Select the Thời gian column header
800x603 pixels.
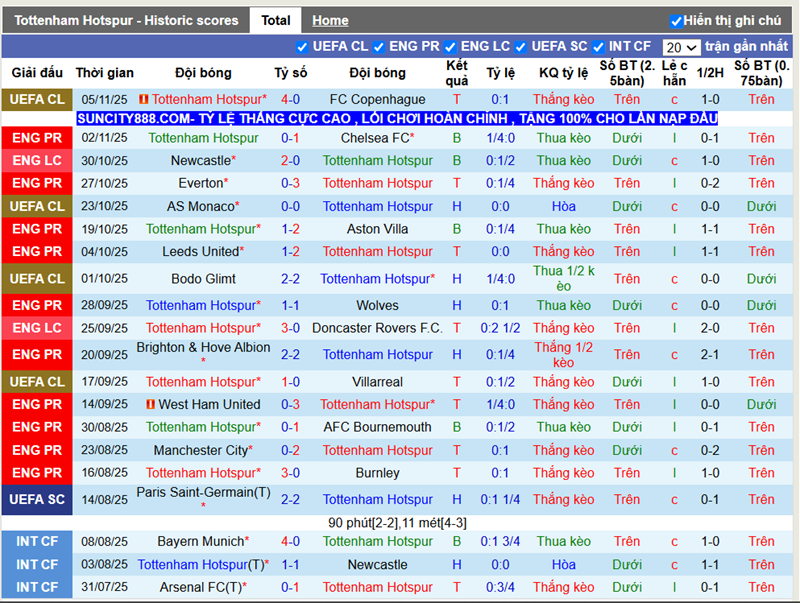[x=105, y=73]
